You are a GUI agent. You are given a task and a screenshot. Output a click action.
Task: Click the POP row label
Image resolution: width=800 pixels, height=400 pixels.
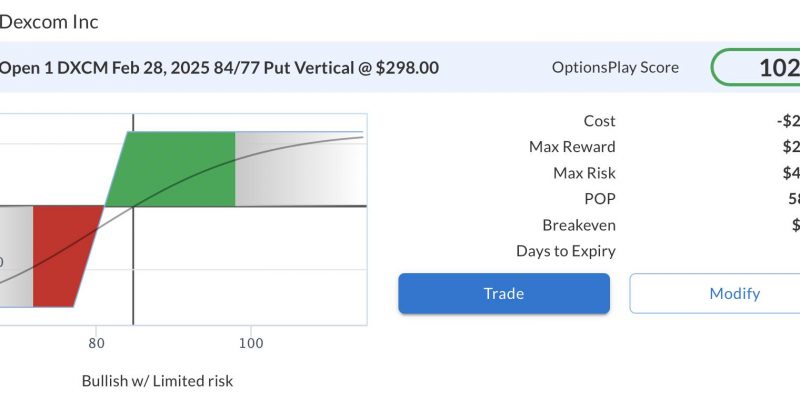[x=600, y=199]
